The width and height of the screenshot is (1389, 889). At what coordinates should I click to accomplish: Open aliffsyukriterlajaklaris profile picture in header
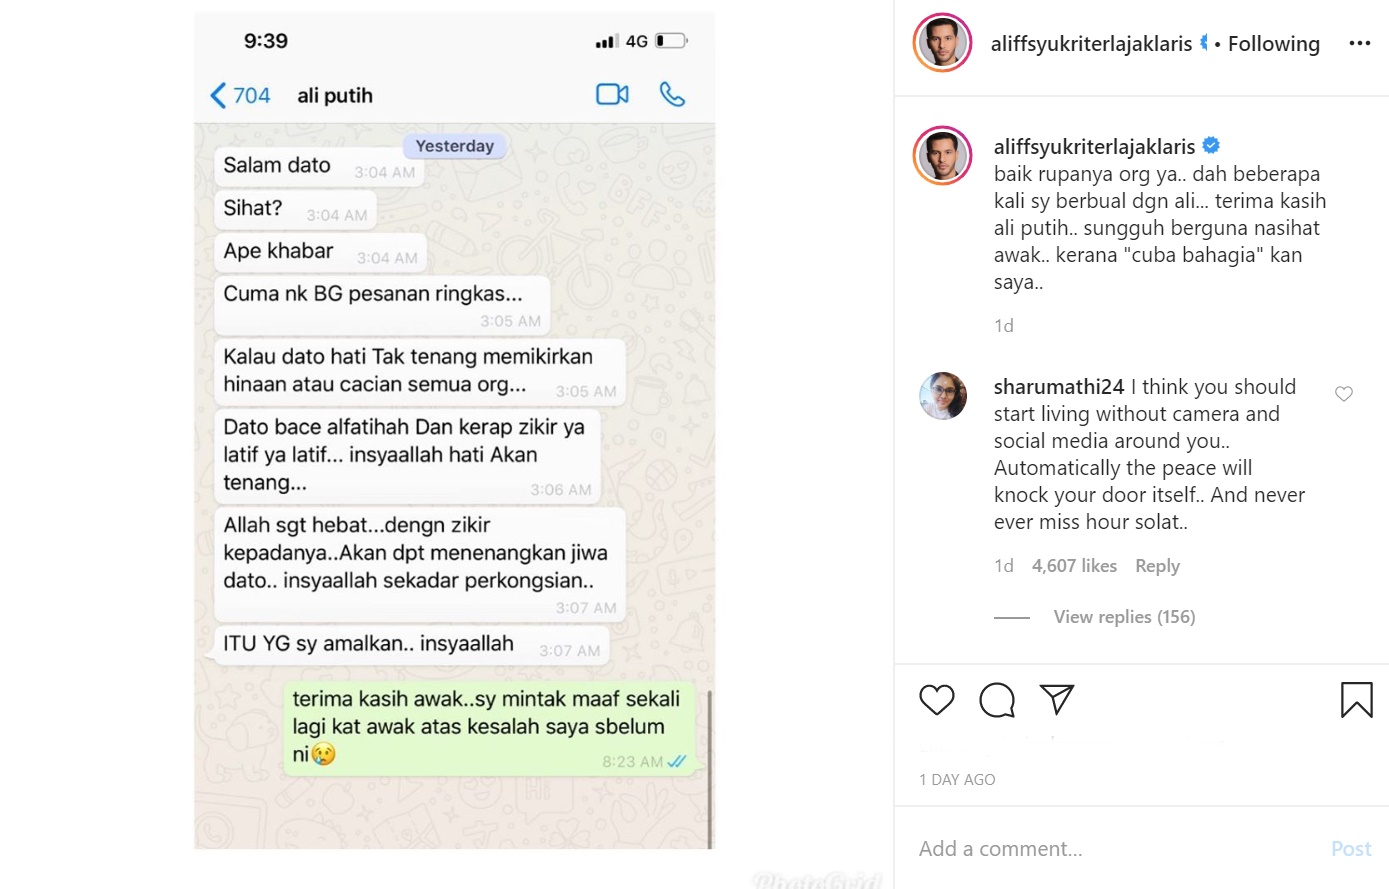coord(942,43)
